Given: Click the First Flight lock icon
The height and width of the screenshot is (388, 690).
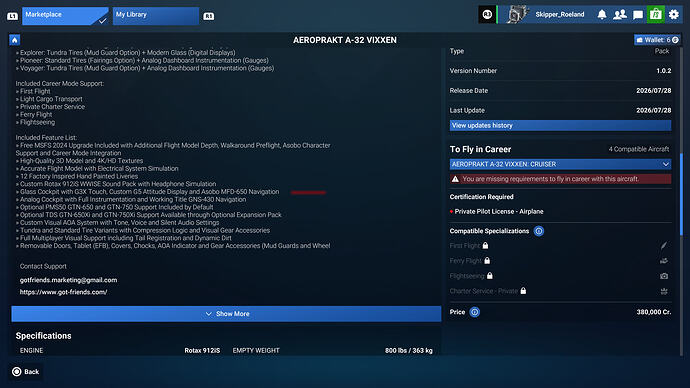Looking at the screenshot, I should [485, 245].
